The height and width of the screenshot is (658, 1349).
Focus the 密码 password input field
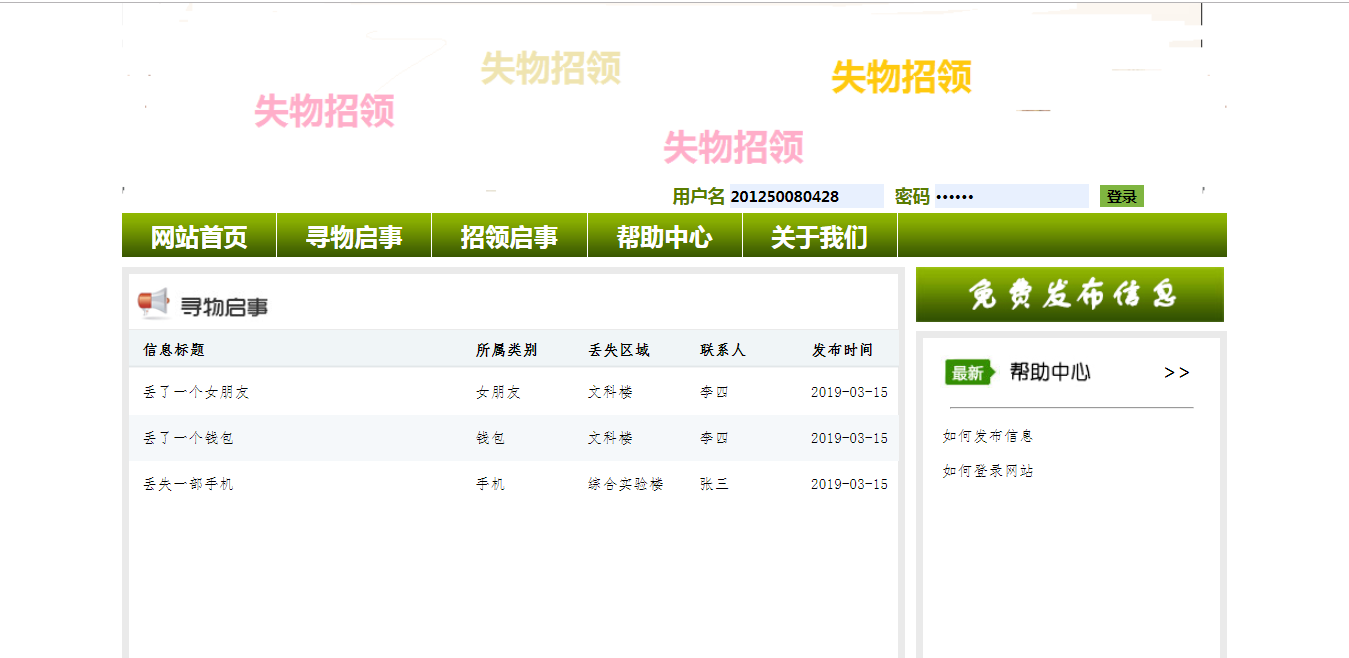click(1010, 196)
